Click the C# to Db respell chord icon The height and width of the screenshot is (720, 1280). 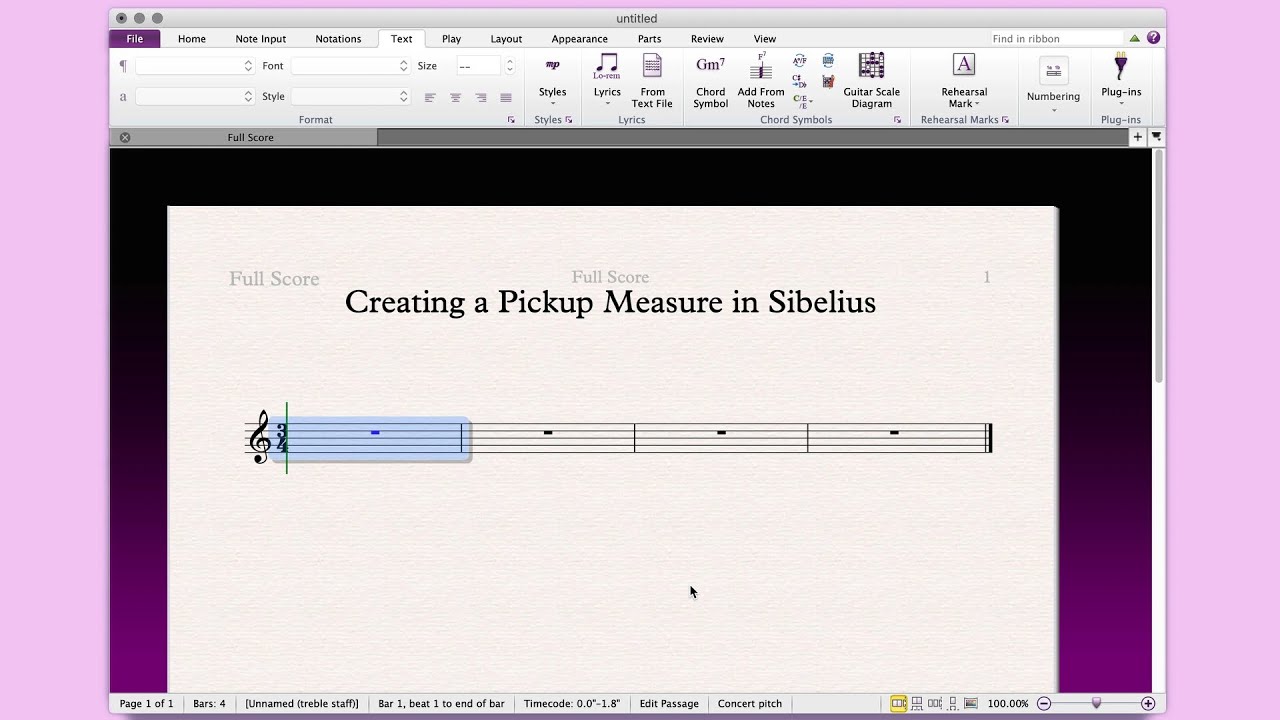(x=799, y=80)
